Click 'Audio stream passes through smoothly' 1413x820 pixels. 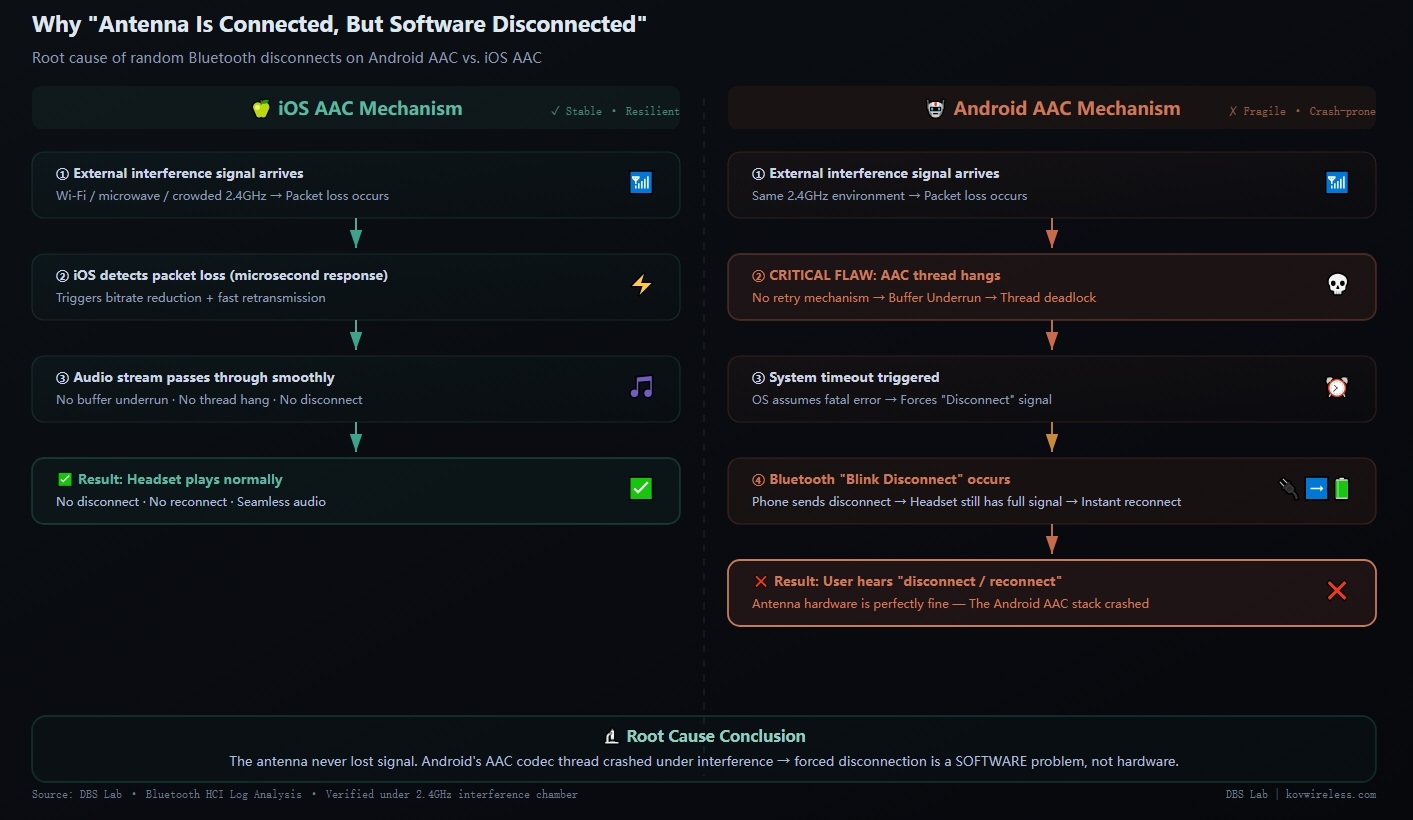coord(195,377)
